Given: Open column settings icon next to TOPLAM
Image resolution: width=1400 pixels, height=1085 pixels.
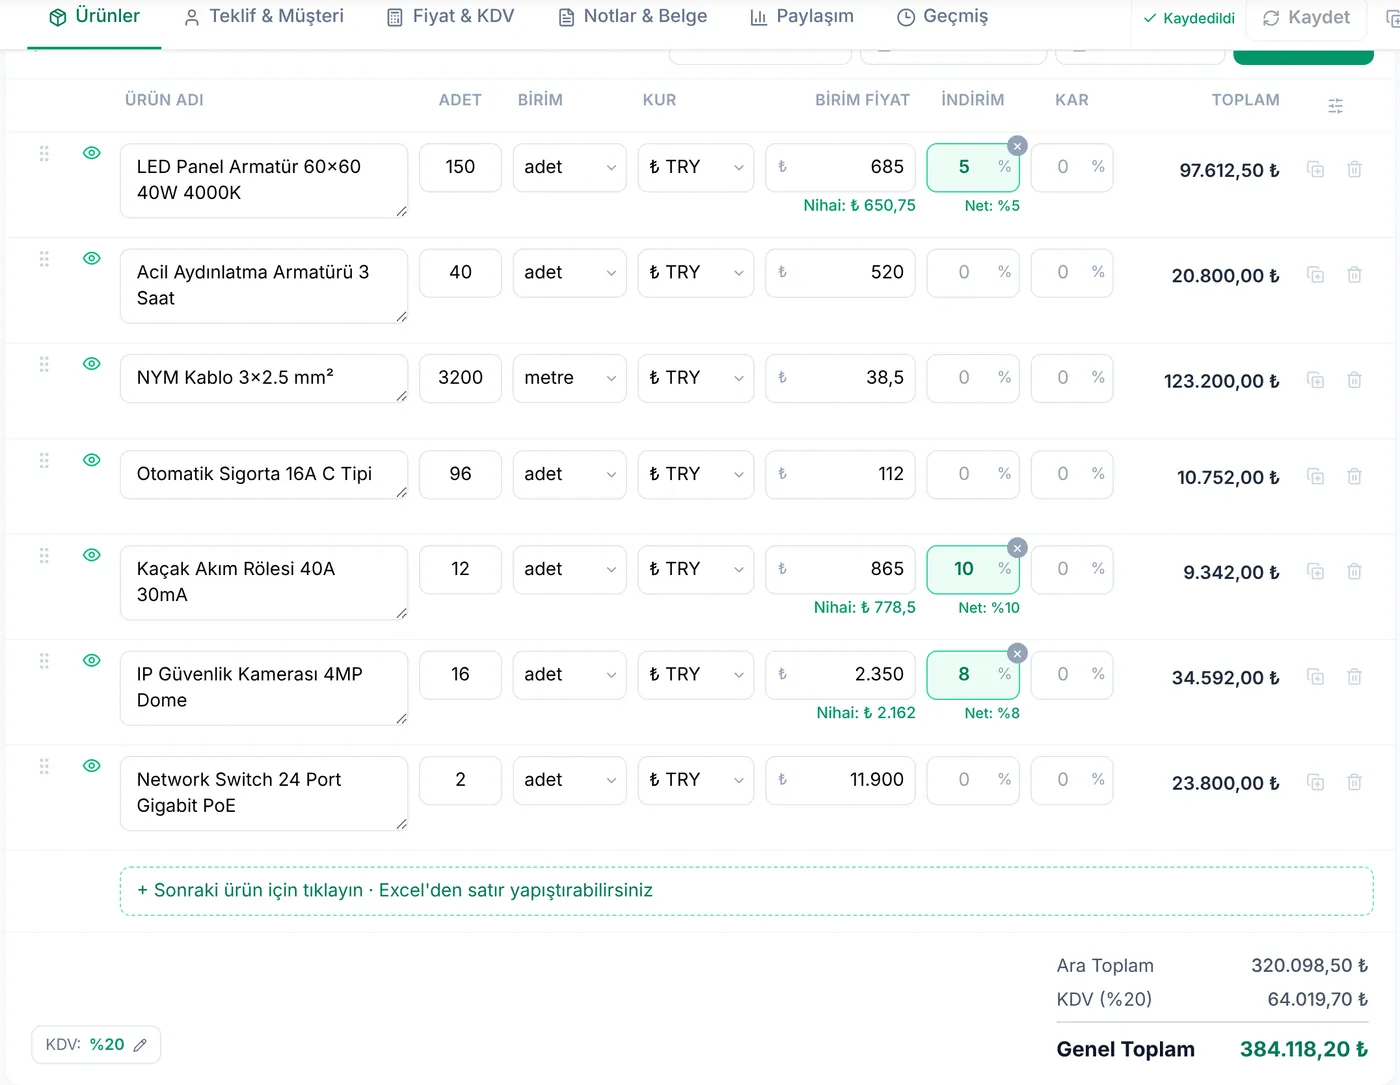Looking at the screenshot, I should pyautogui.click(x=1335, y=106).
